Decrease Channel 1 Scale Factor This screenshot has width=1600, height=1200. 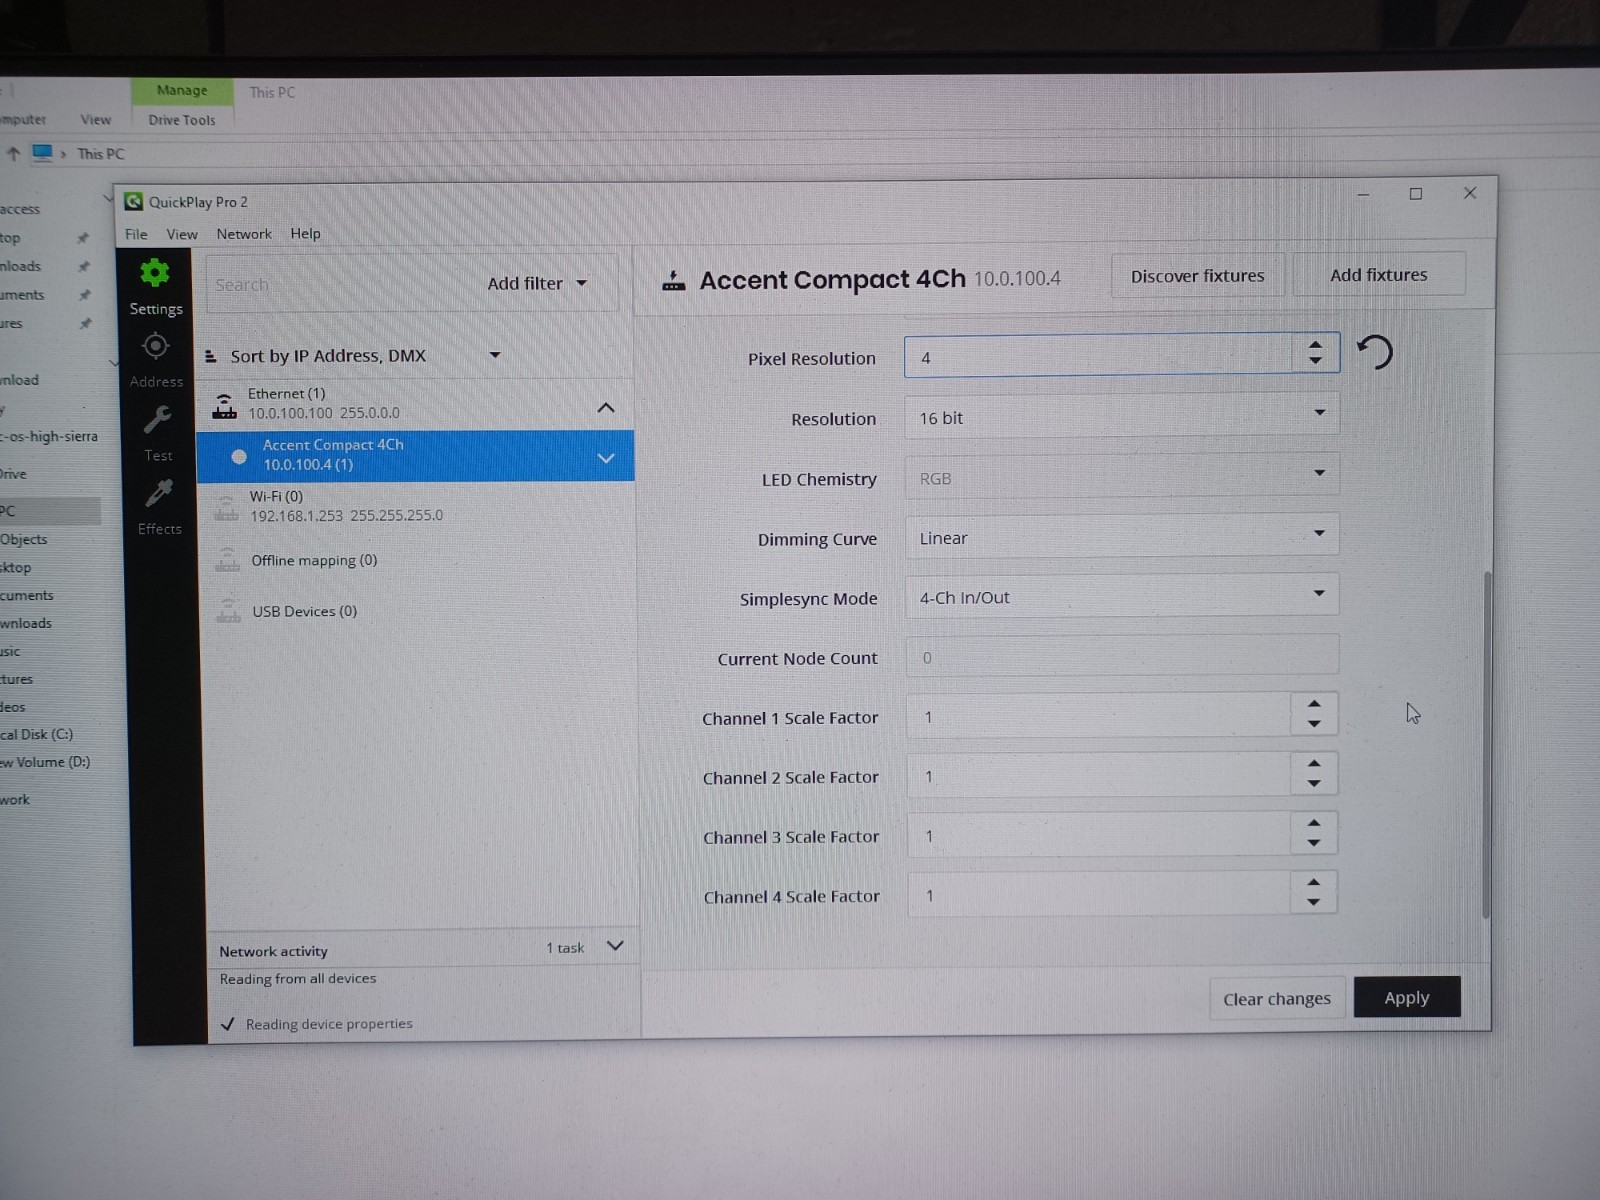point(1314,724)
